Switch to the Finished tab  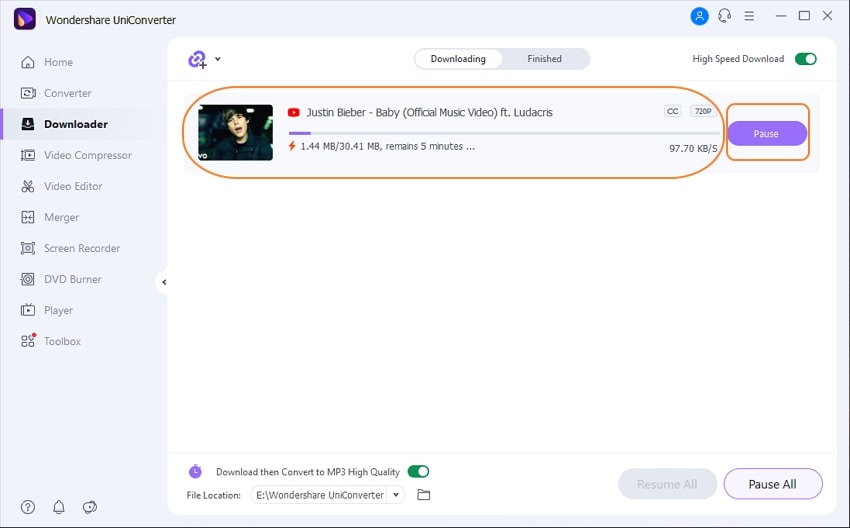(x=544, y=59)
